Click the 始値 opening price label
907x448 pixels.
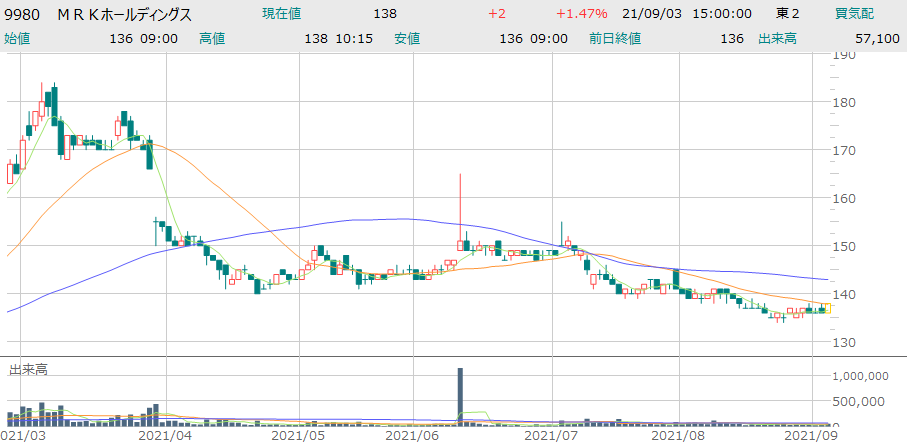pos(17,39)
